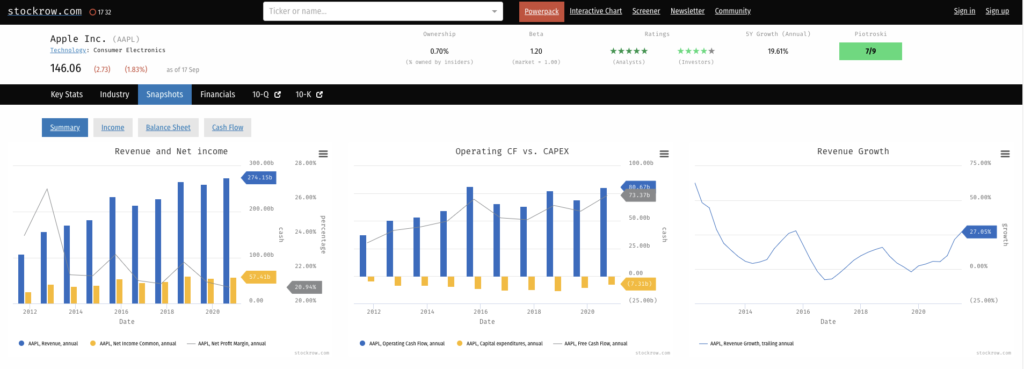Go to the Community page
The image size is (1024, 369).
(x=733, y=11)
